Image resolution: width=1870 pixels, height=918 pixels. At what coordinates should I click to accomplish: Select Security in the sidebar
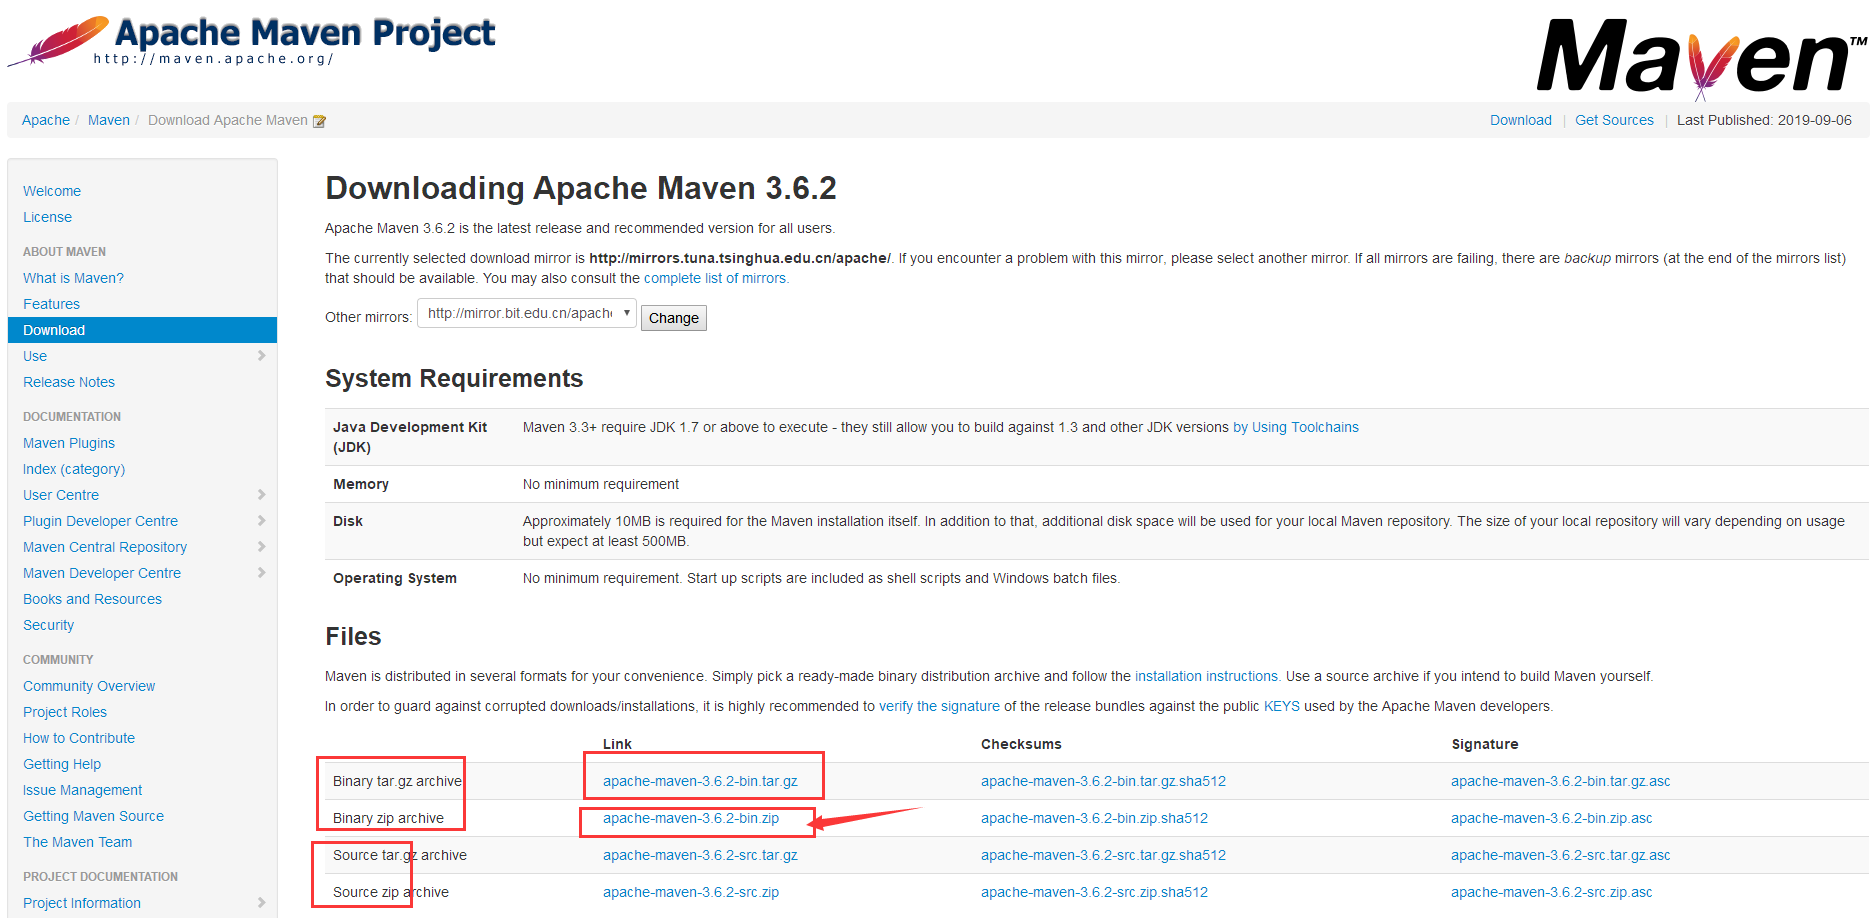click(x=48, y=624)
